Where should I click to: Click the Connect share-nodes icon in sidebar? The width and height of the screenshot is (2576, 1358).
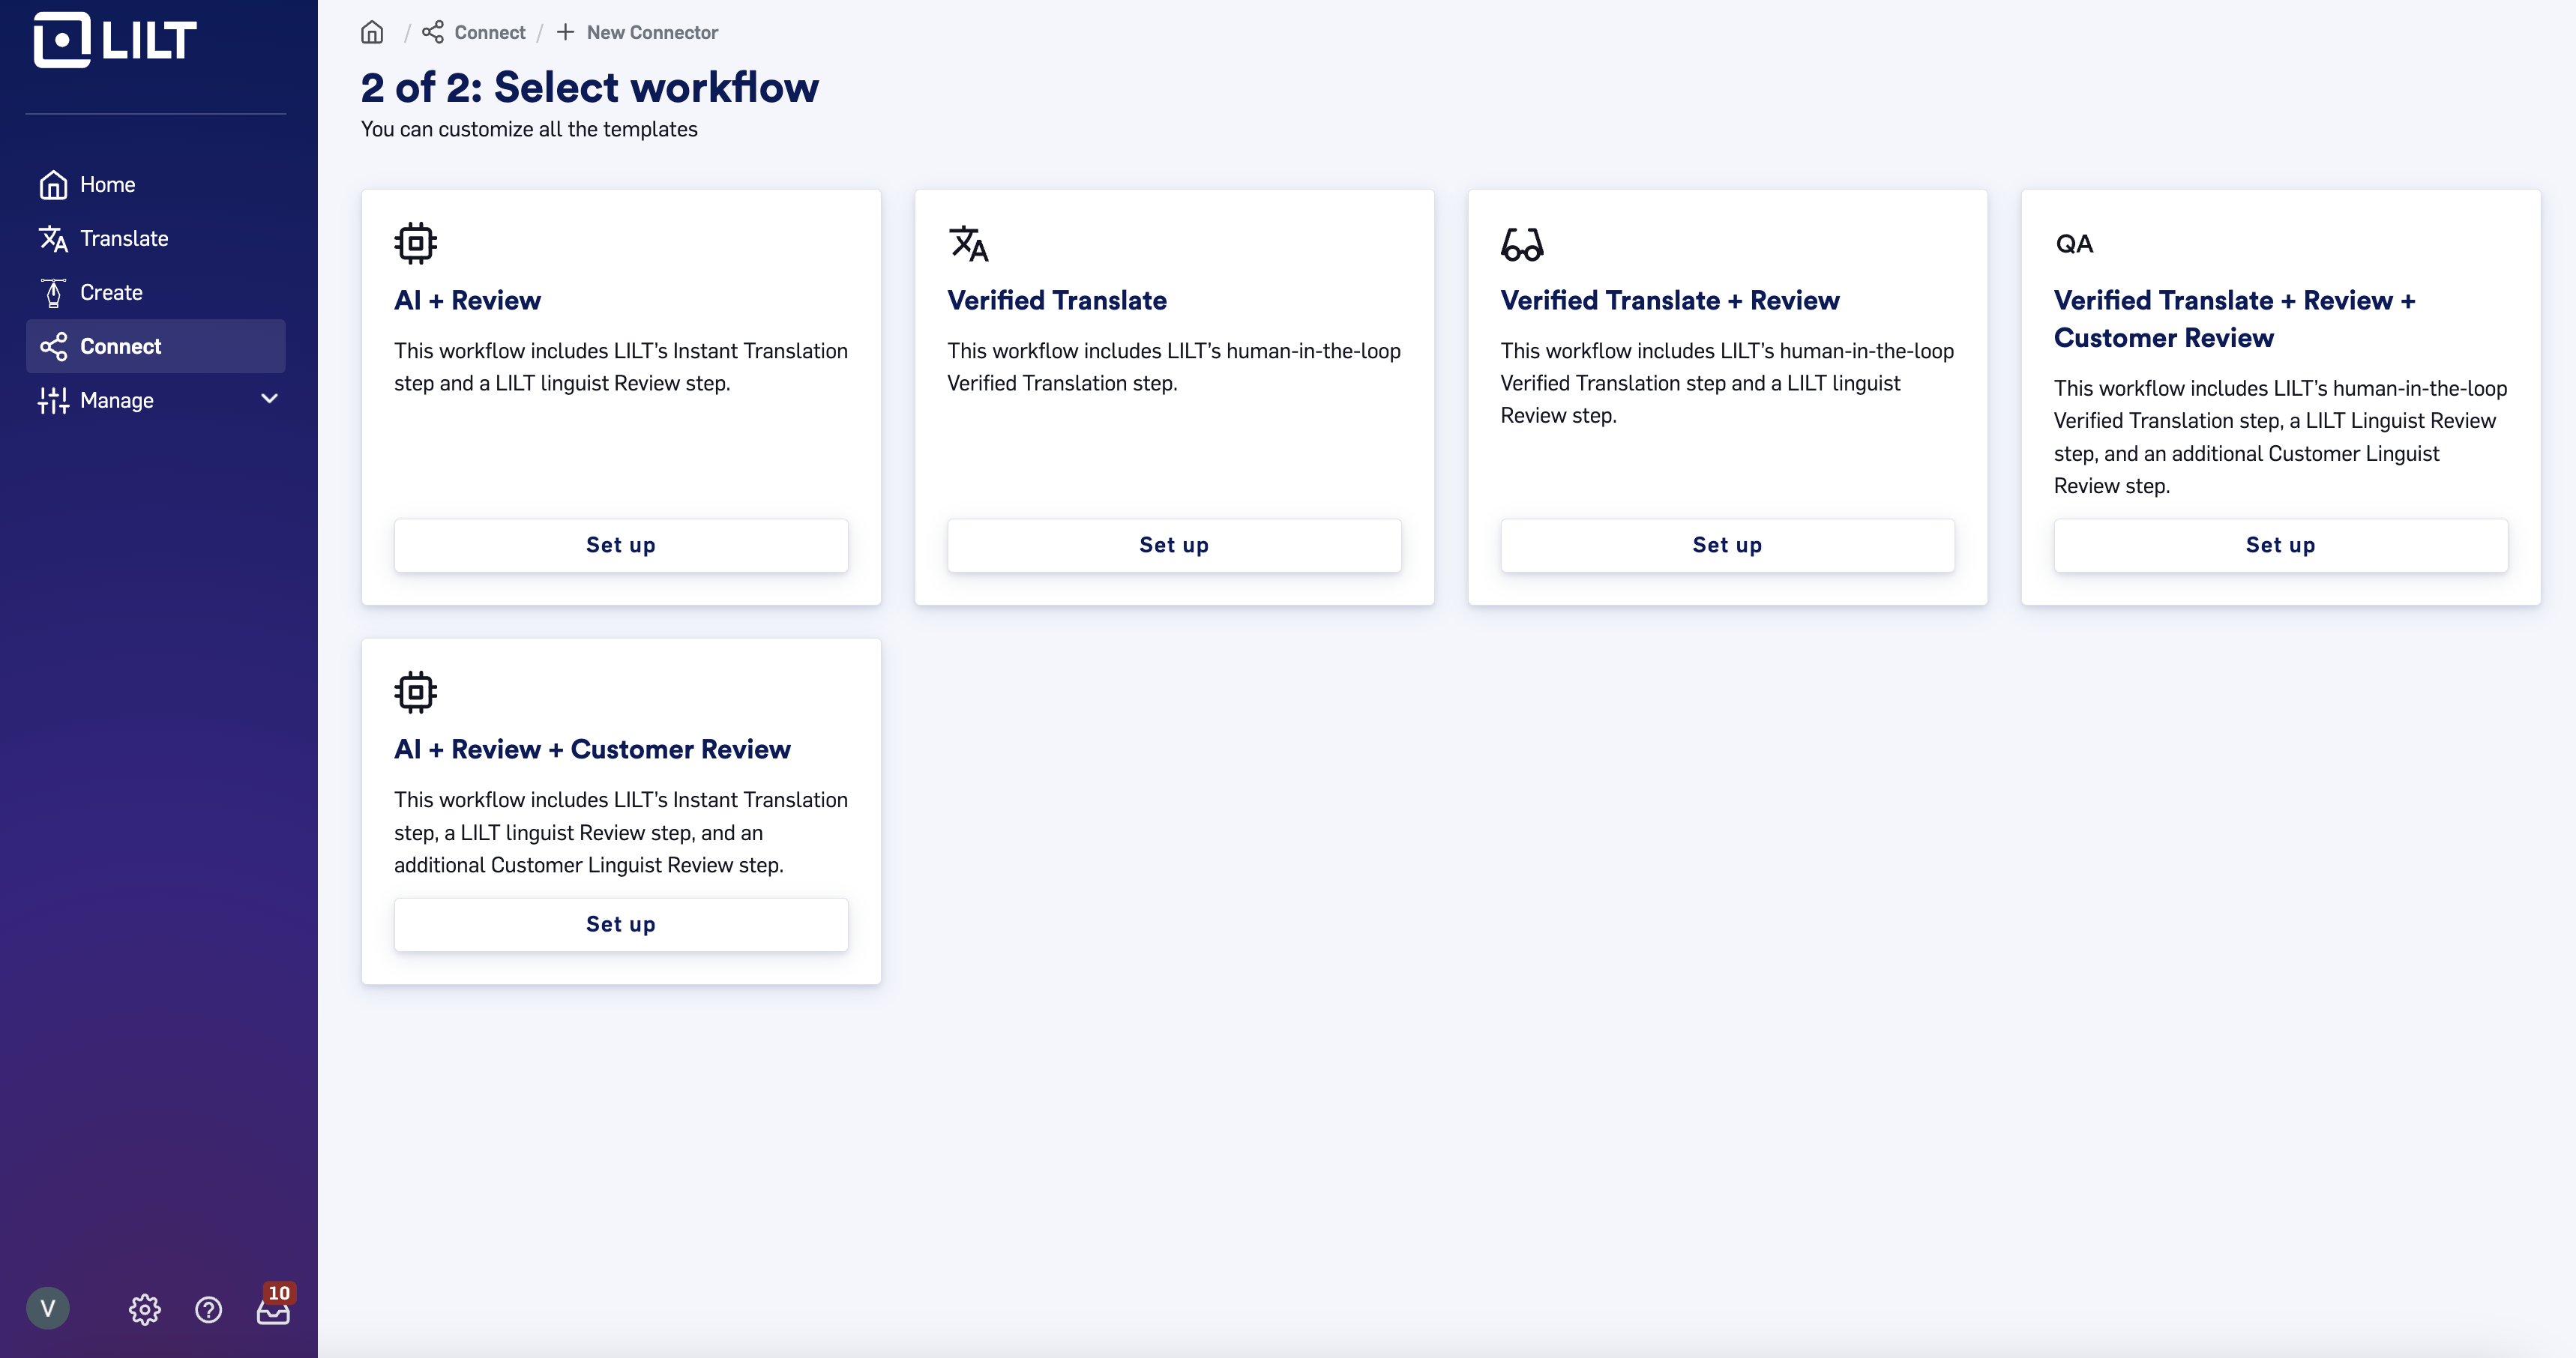[x=53, y=347]
